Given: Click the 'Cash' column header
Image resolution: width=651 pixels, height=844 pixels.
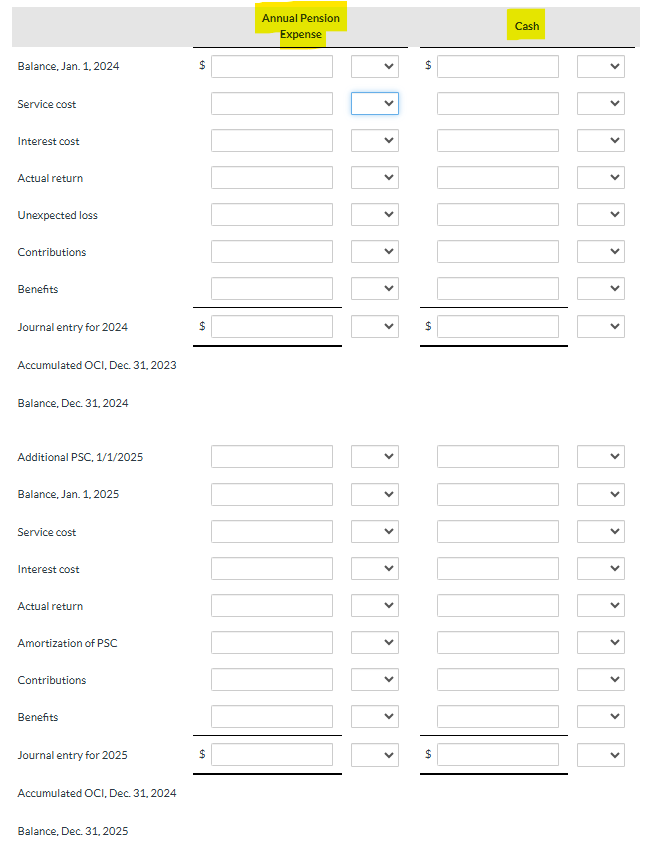Looking at the screenshot, I should (x=527, y=26).
